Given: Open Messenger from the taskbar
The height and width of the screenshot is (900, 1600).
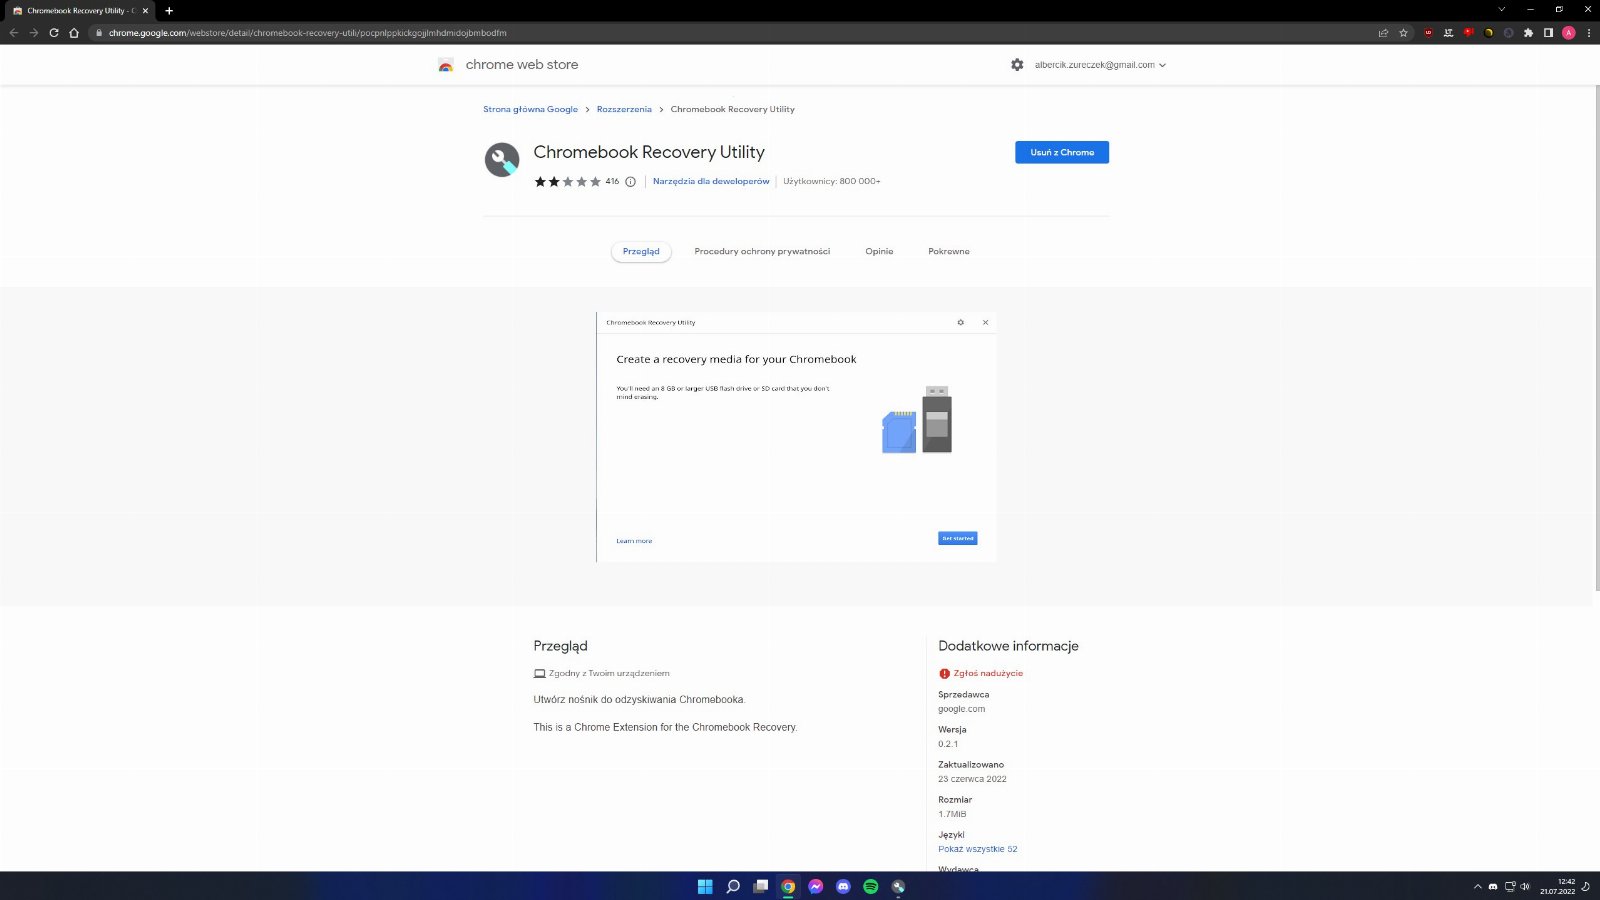Looking at the screenshot, I should click(816, 886).
